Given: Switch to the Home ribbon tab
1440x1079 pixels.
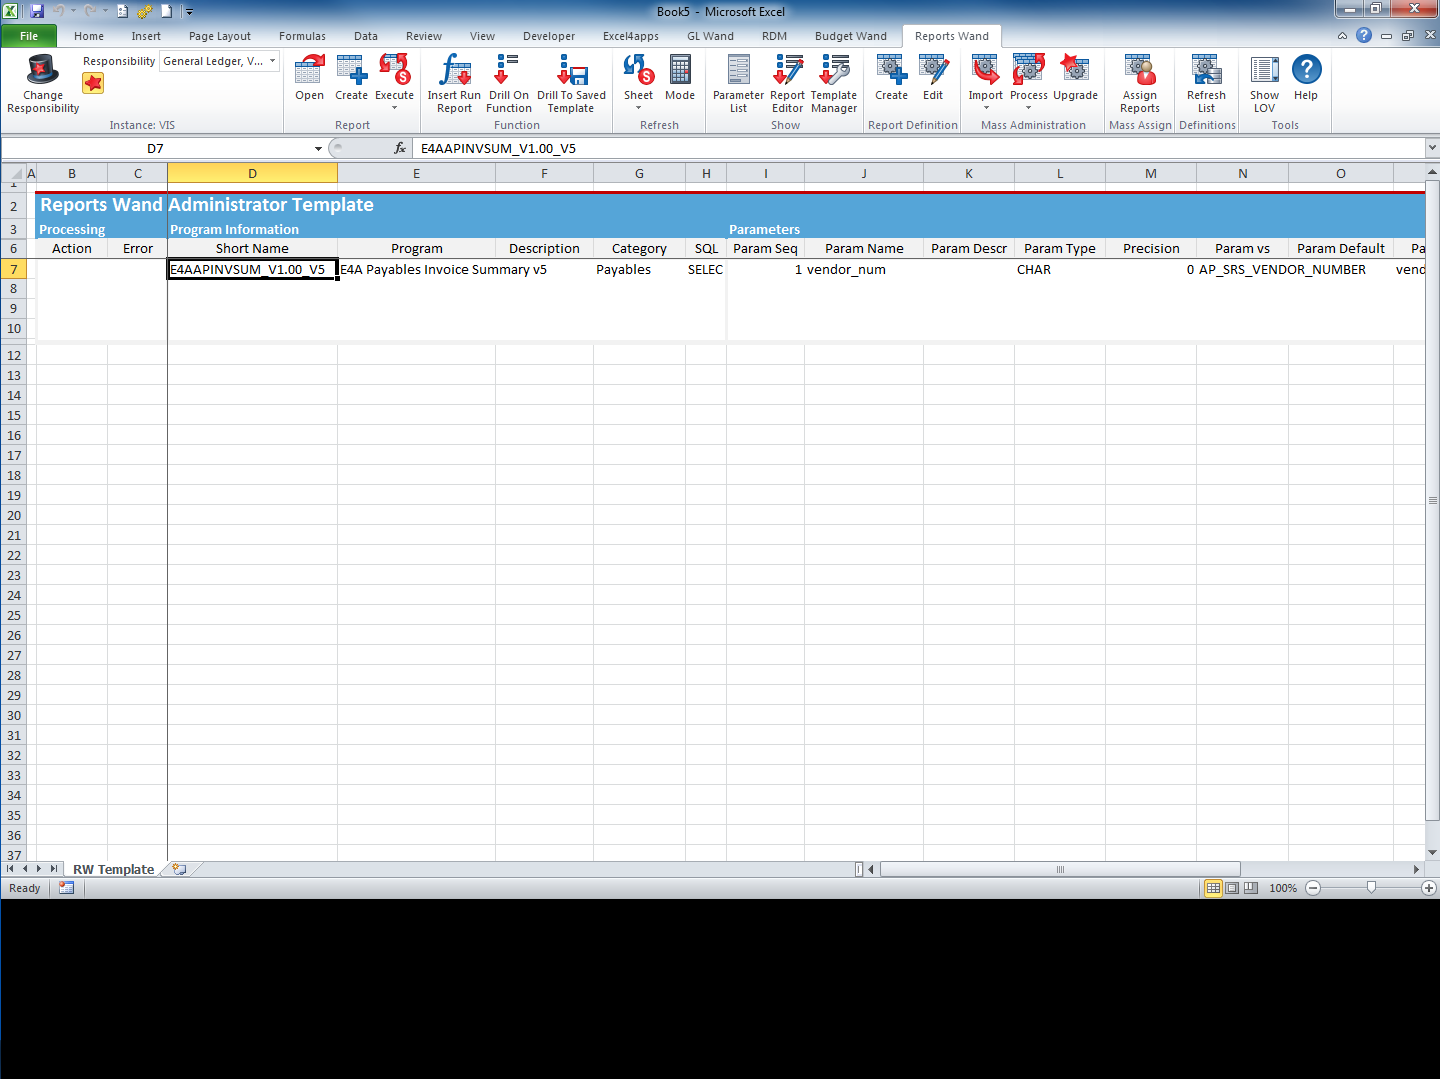Looking at the screenshot, I should (x=89, y=36).
